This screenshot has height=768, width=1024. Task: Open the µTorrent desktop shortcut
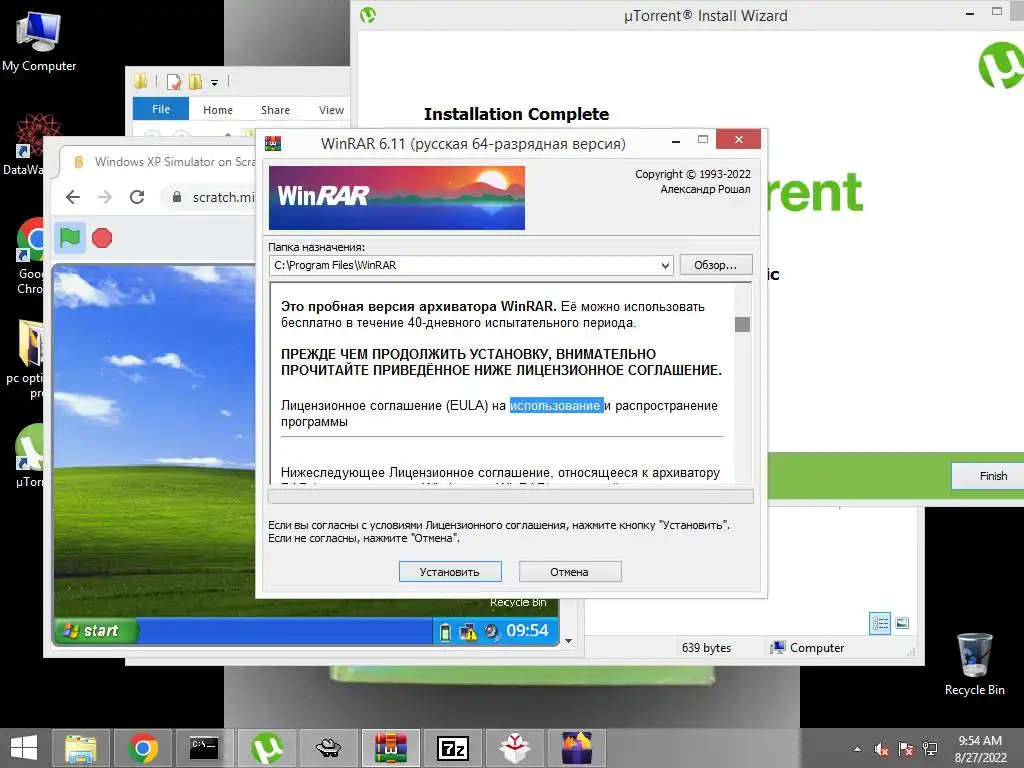[x=29, y=456]
